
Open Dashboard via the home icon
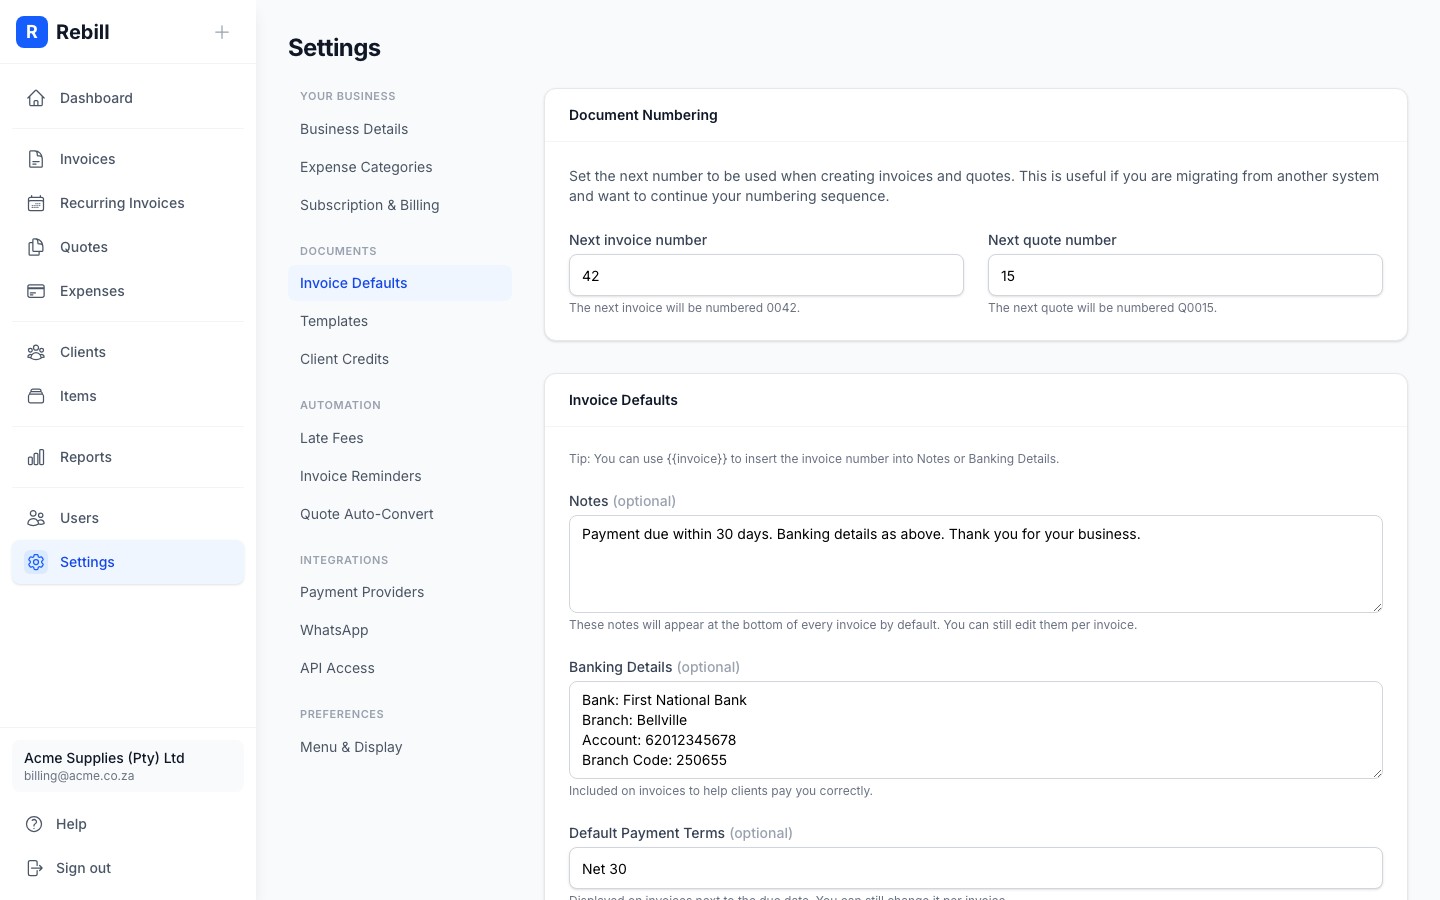click(36, 97)
